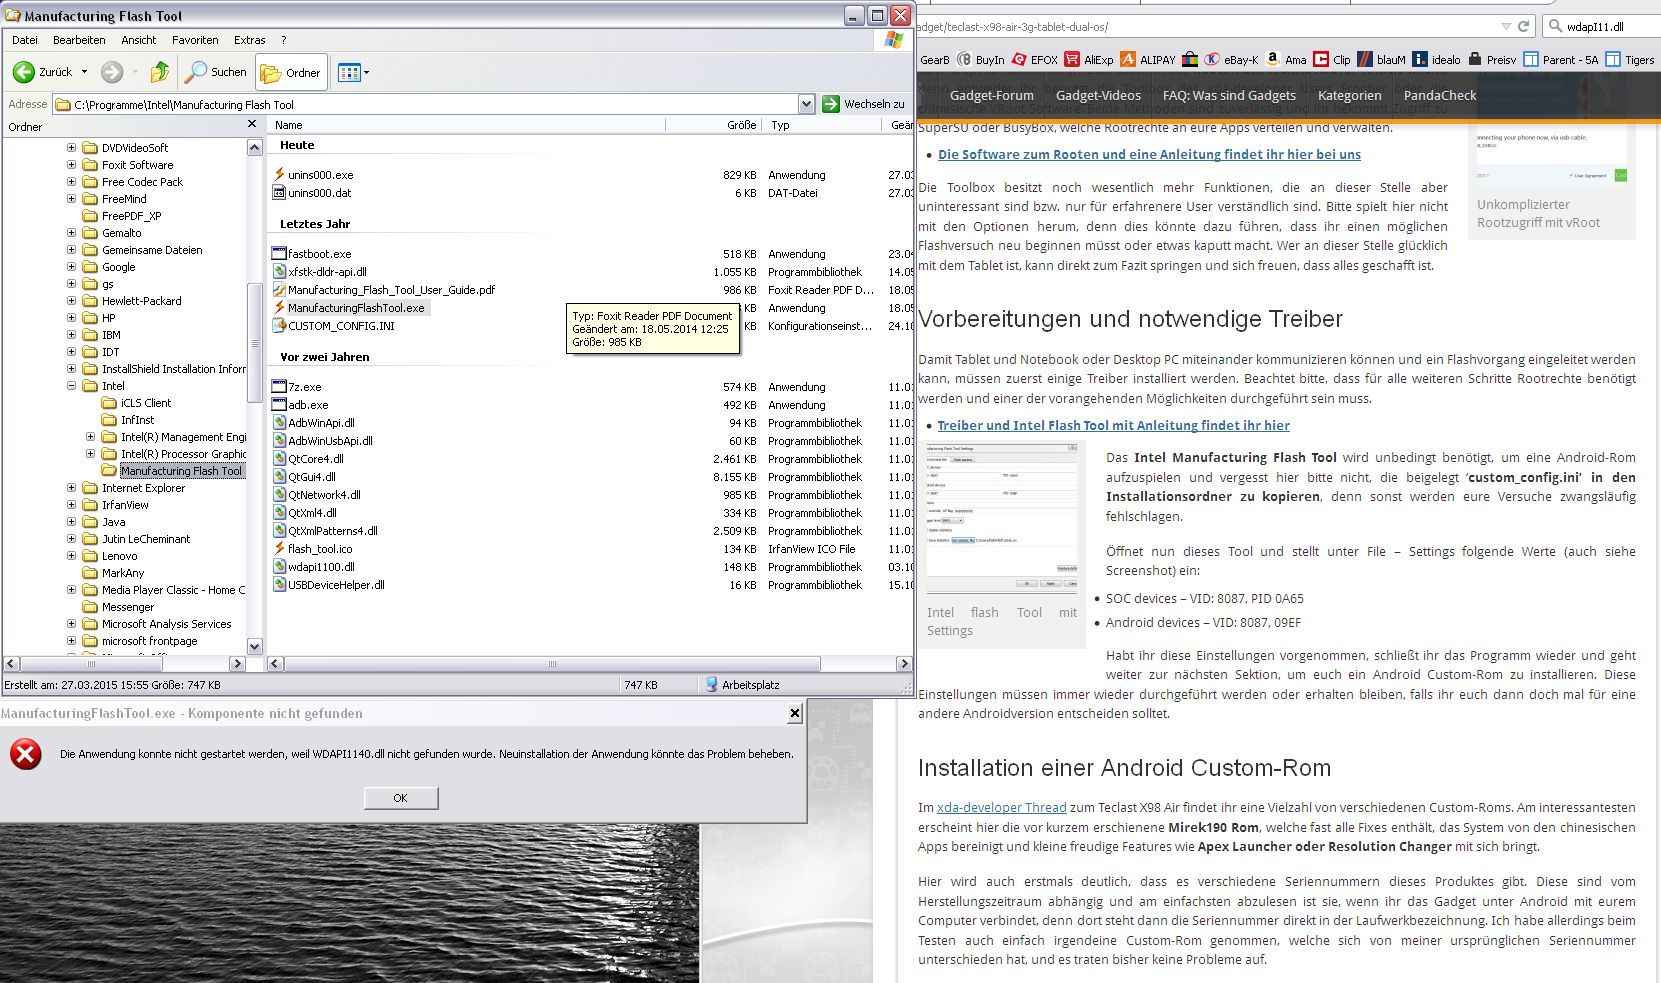
Task: Sort files by Größe column header
Action: click(714, 125)
